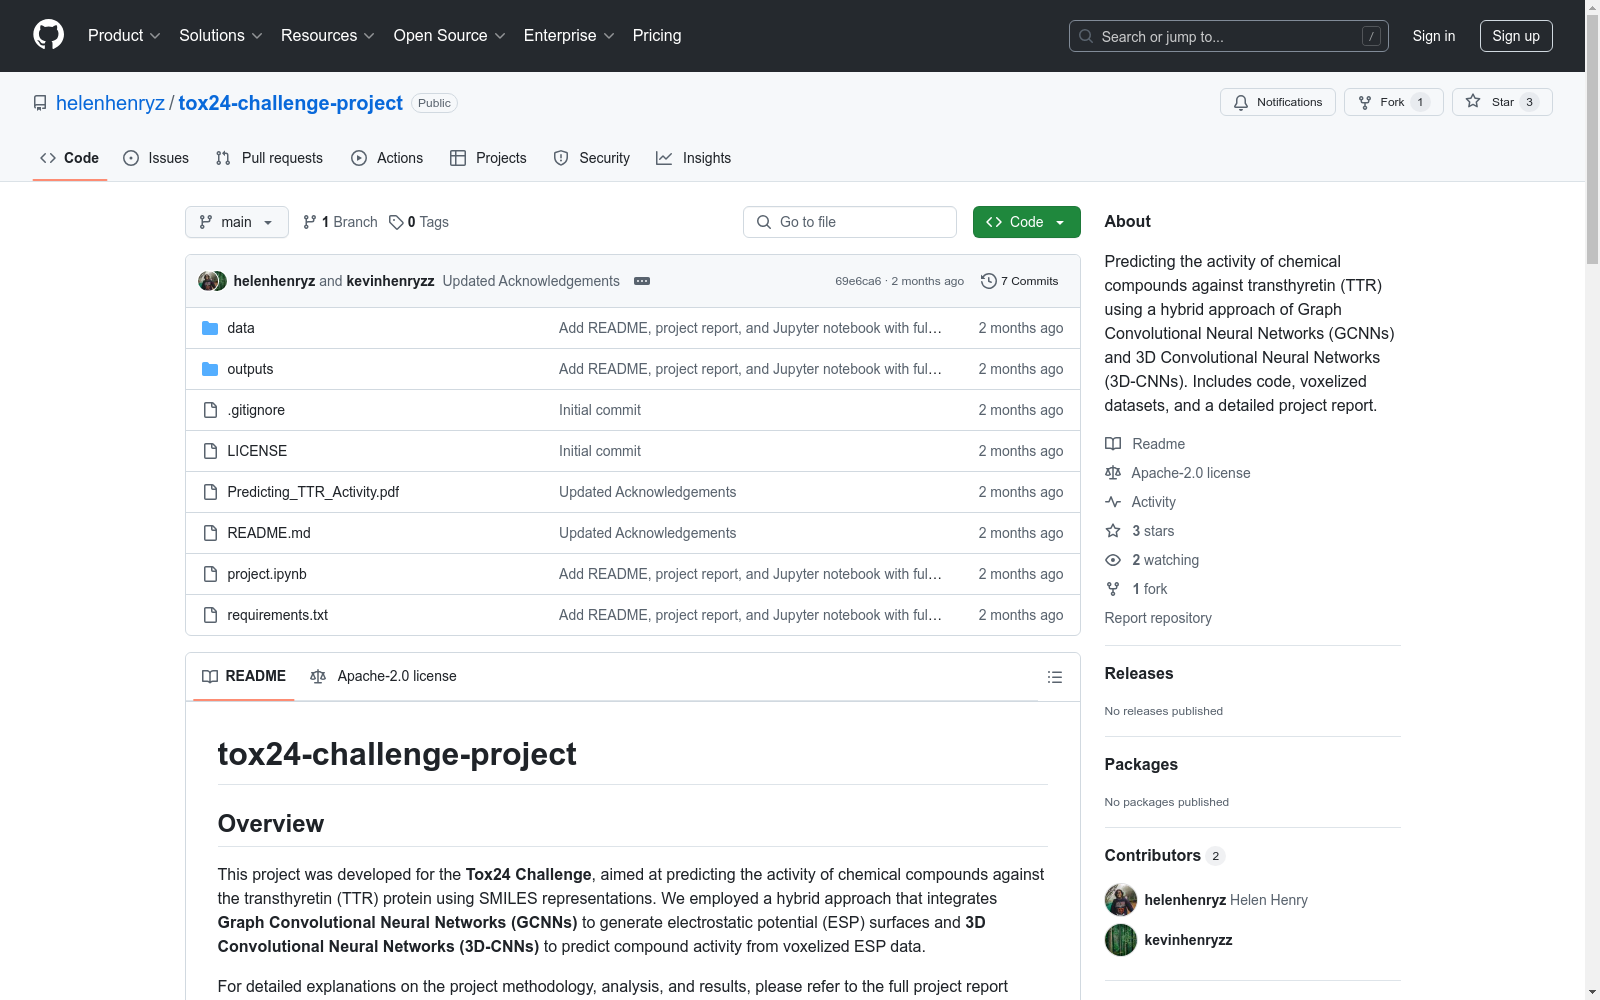Viewport: 1600px width, 1000px height.
Task: Open the Enterprise dropdown
Action: click(570, 36)
